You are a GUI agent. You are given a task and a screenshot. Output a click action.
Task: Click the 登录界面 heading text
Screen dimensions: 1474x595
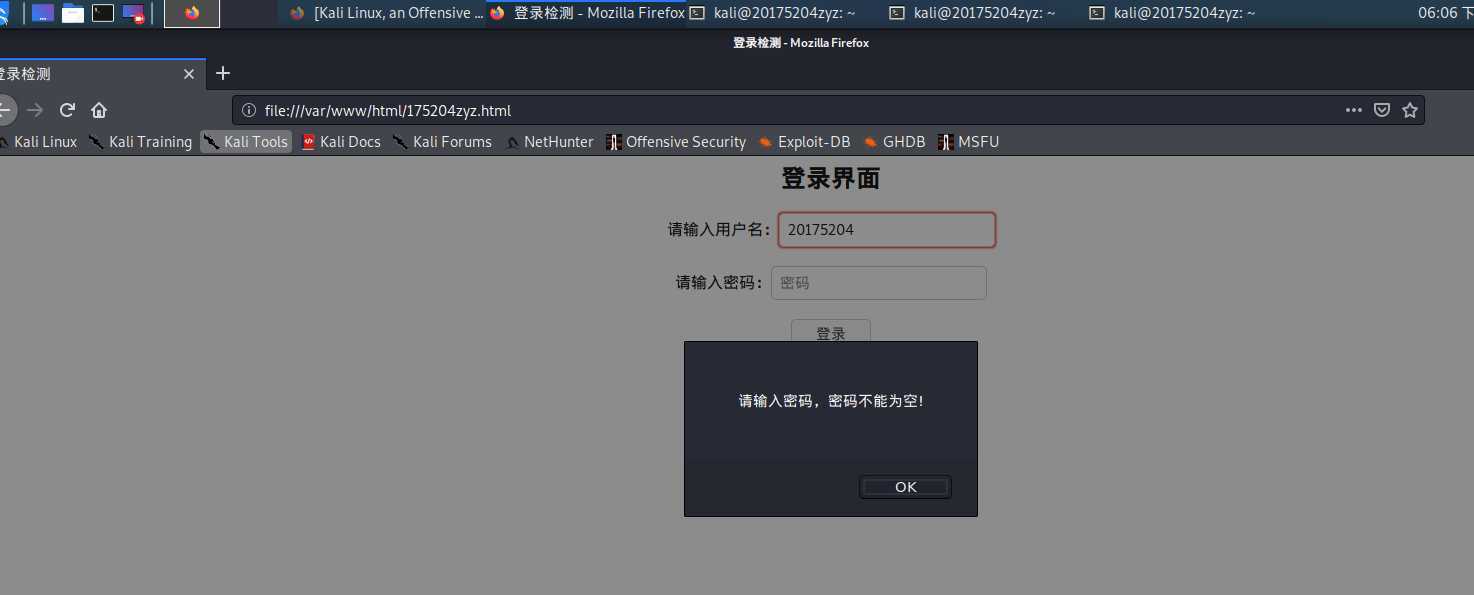(x=830, y=179)
